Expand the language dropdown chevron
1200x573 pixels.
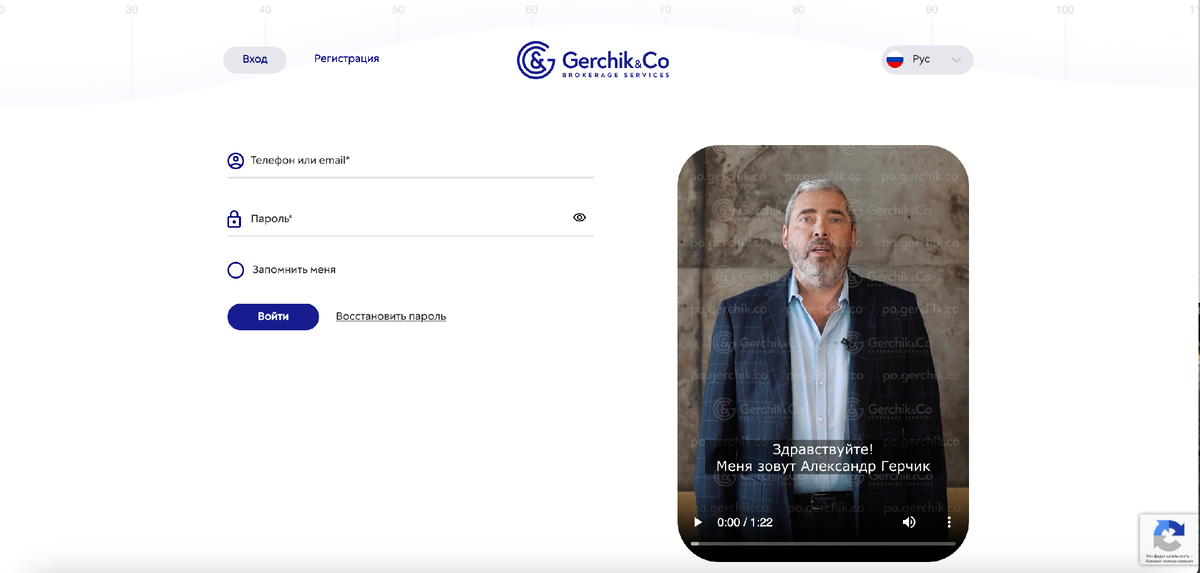coord(957,60)
